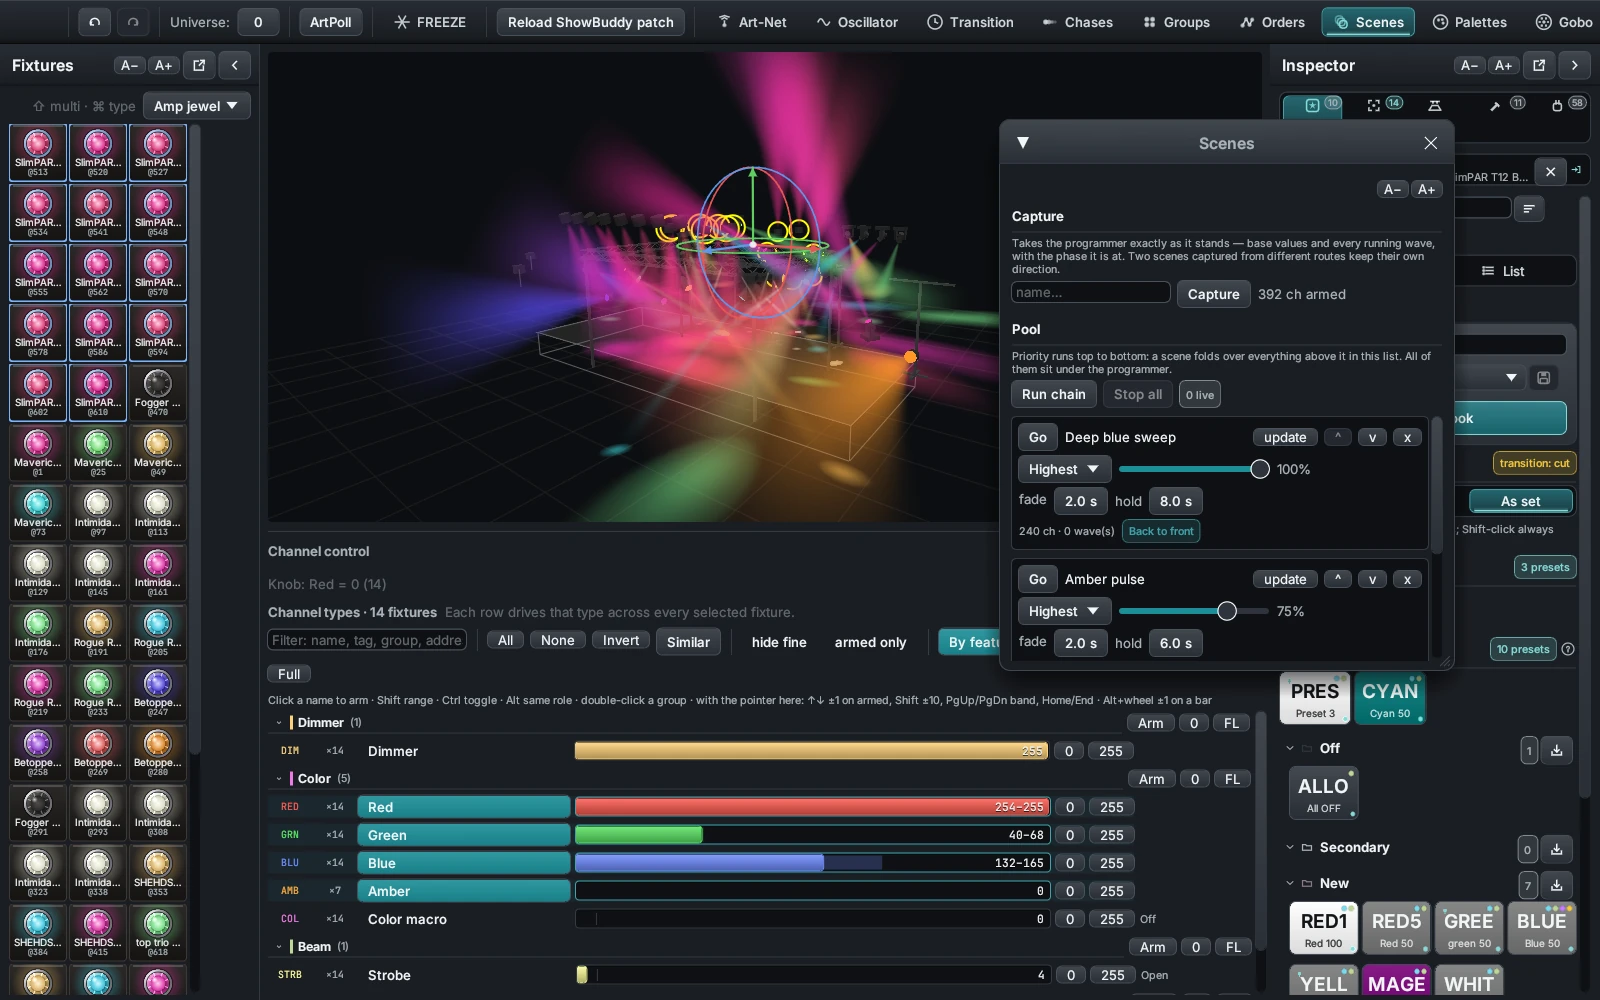Adjust the Amber pulse level slider
Image resolution: width=1600 pixels, height=1000 pixels.
coord(1194,611)
